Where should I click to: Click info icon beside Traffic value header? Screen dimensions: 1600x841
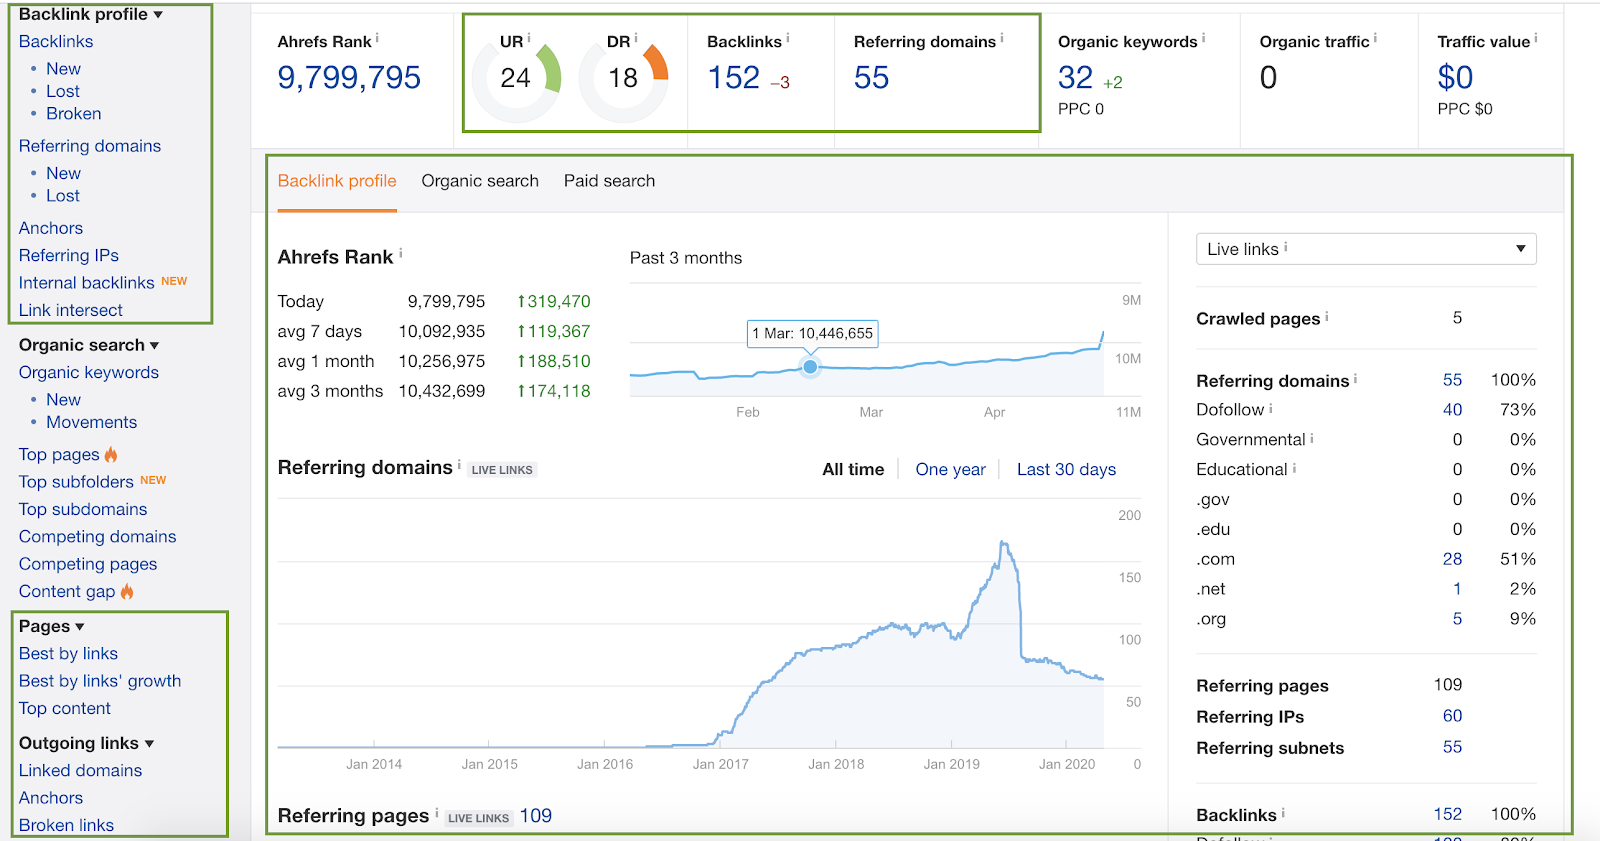point(1536,39)
